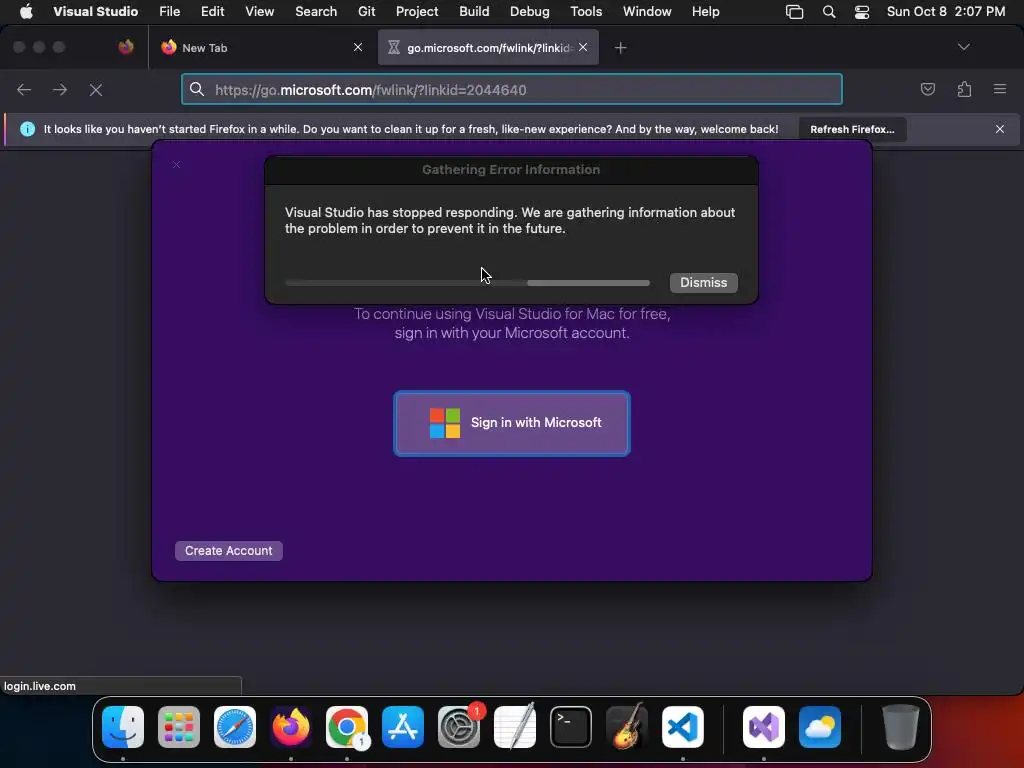Close the Firefox notification bar
This screenshot has width=1024, height=768.
tap(1000, 129)
